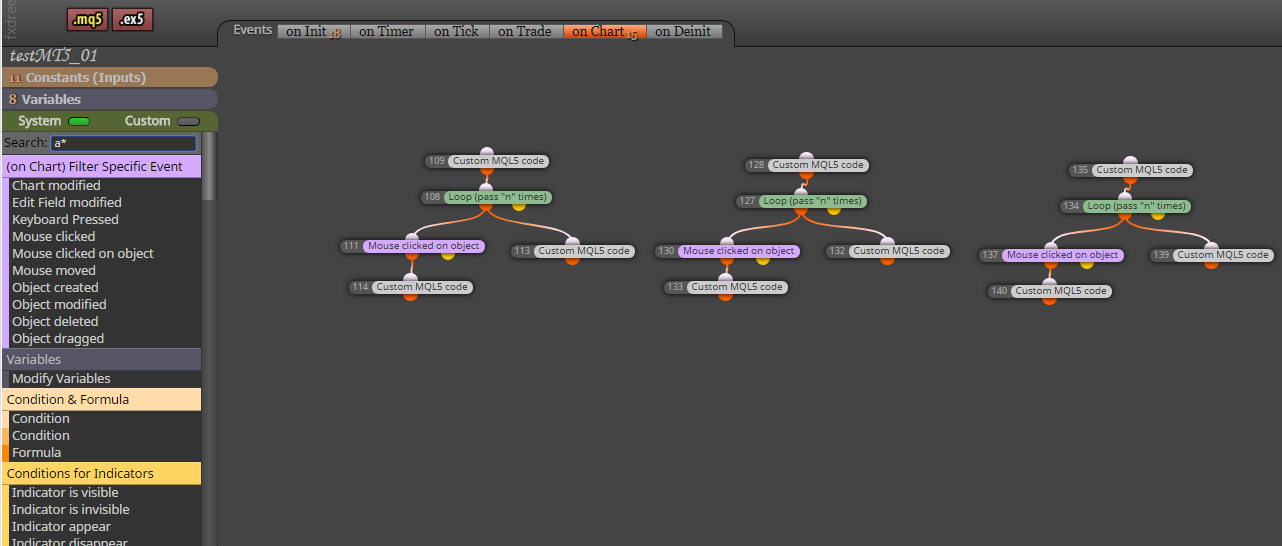The height and width of the screenshot is (546, 1282).
Task: Toggle the Custom blocks switch
Action: click(x=188, y=121)
